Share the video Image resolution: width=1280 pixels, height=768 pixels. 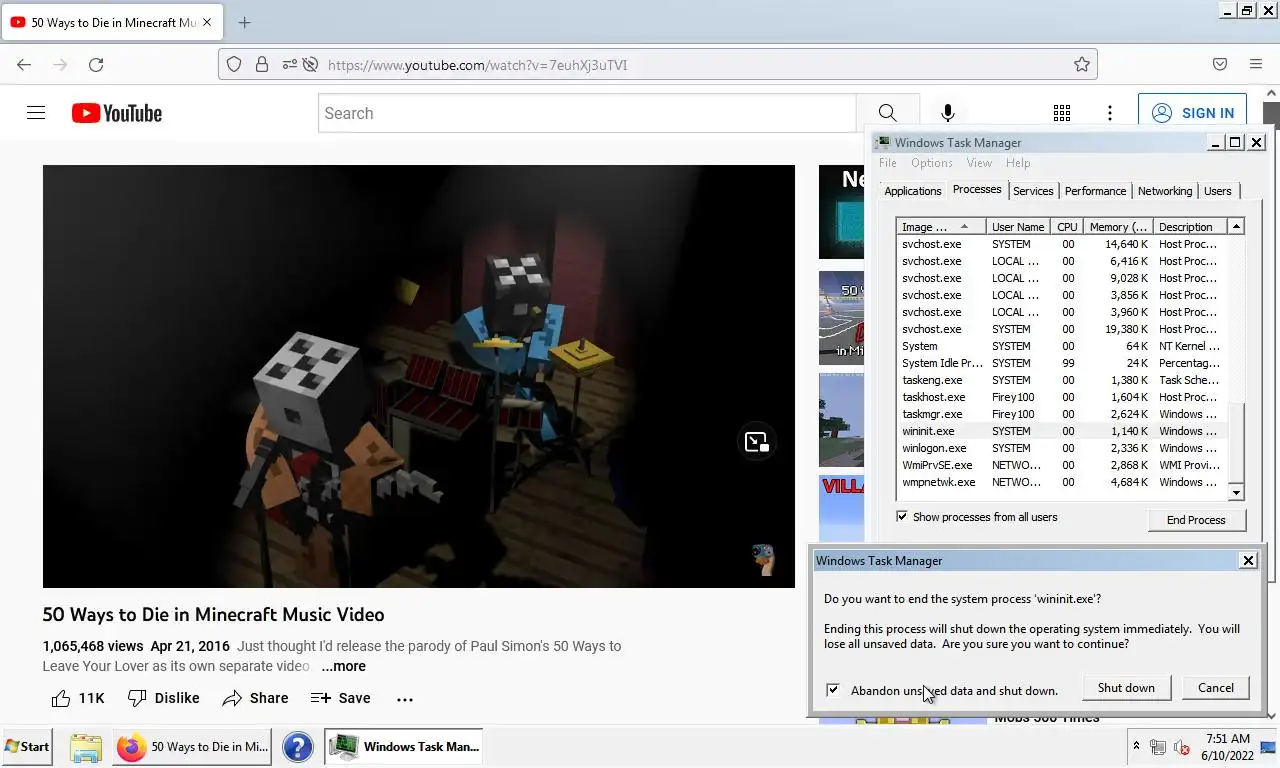(x=255, y=698)
